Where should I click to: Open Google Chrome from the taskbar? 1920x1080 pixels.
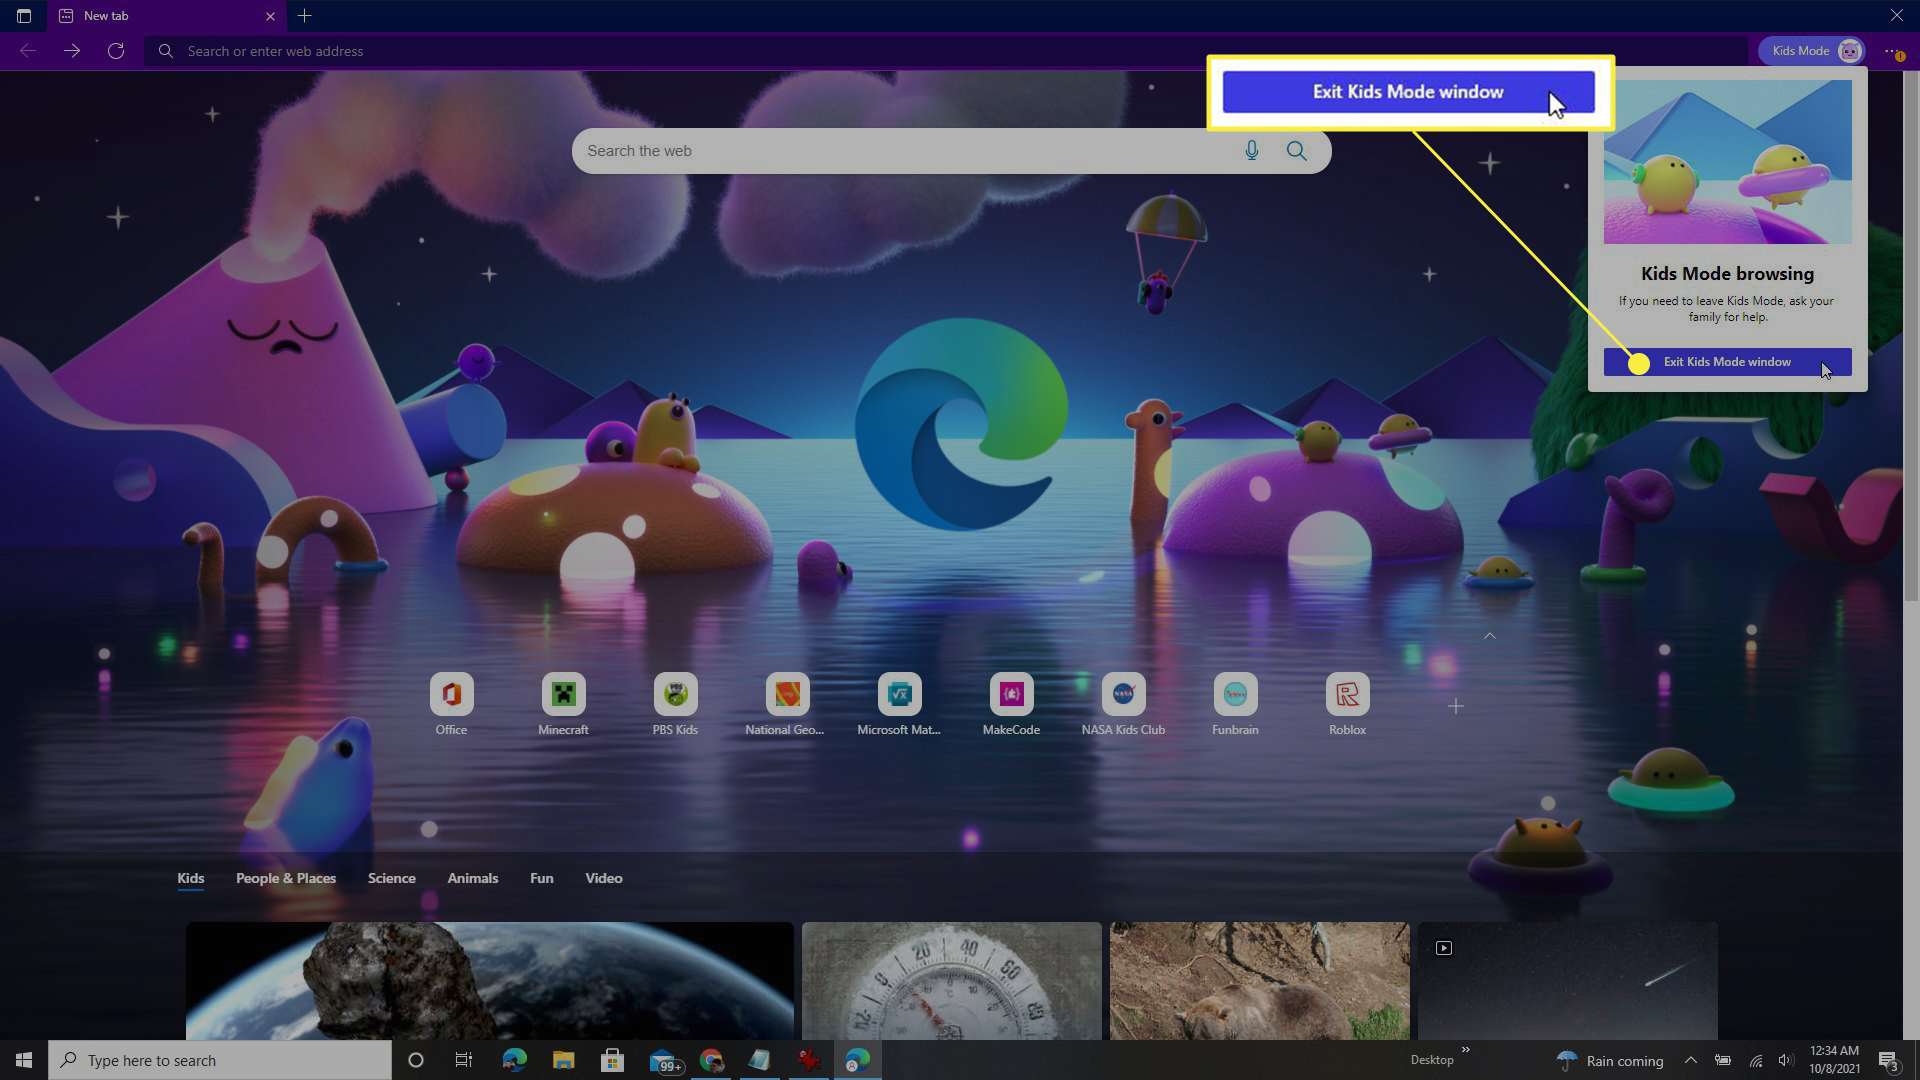pos(712,1060)
